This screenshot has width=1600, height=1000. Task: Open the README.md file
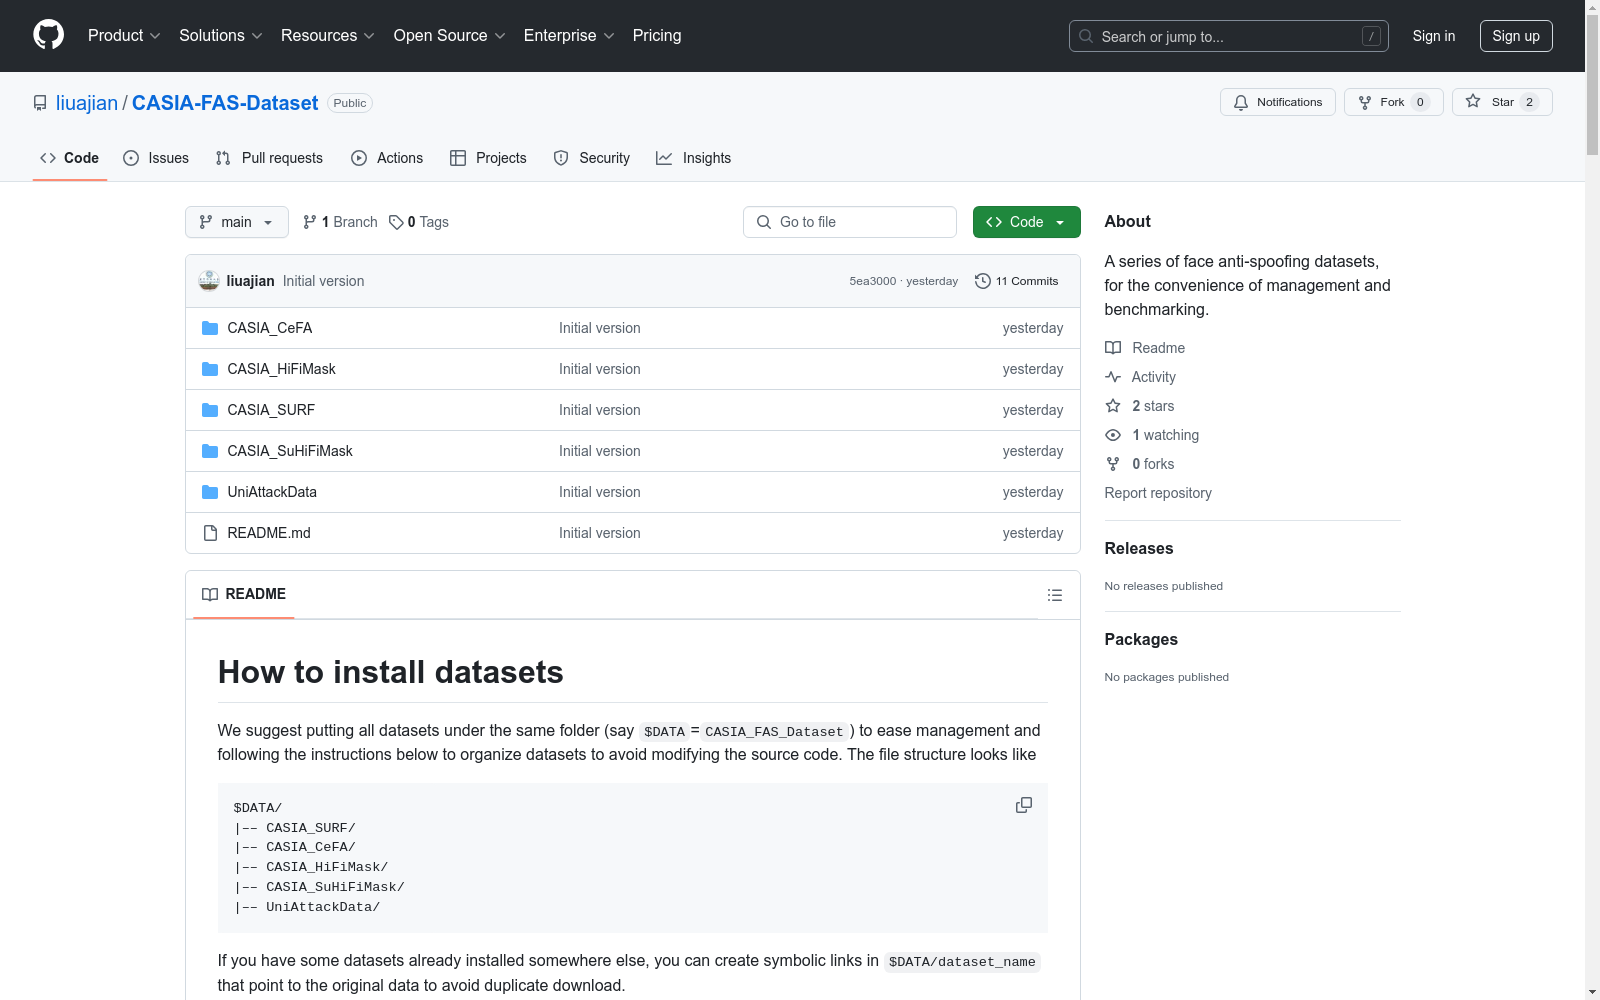coord(269,533)
